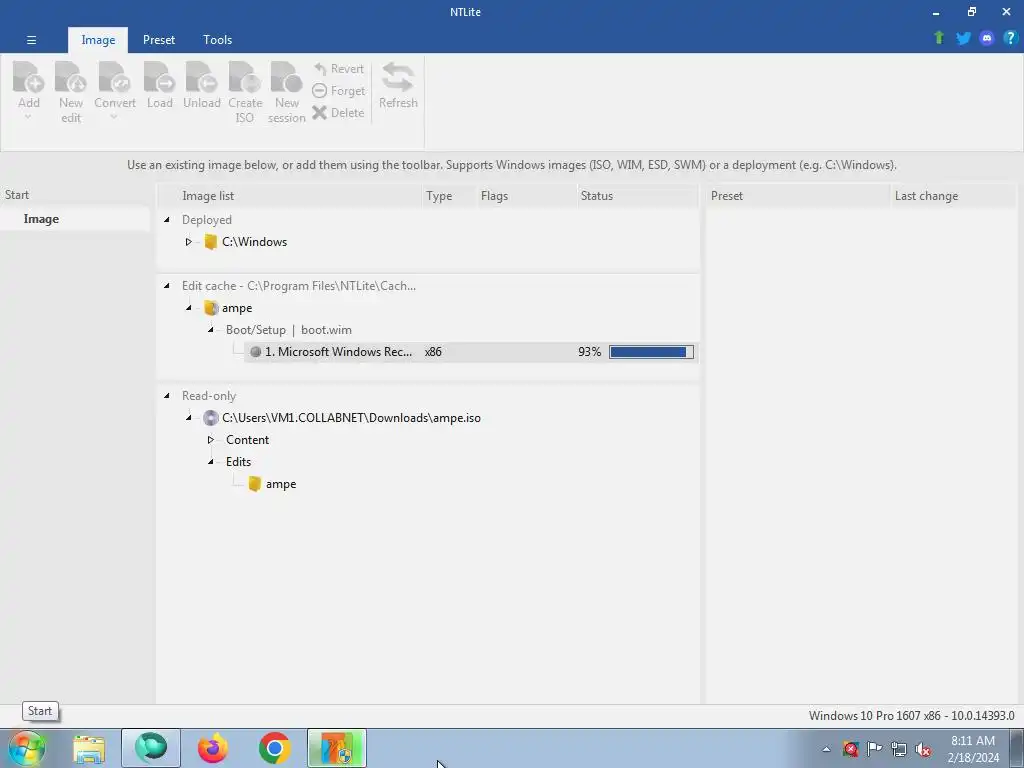The height and width of the screenshot is (768, 1024).
Task: Click the ampe folder icon under Edits
Action: click(x=254, y=484)
